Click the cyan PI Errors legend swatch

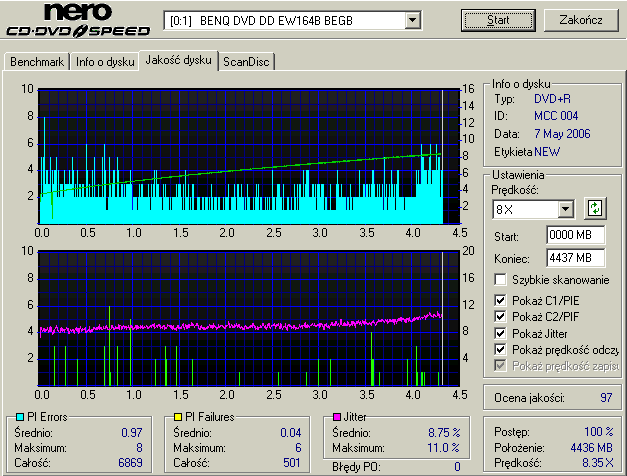coord(20,417)
